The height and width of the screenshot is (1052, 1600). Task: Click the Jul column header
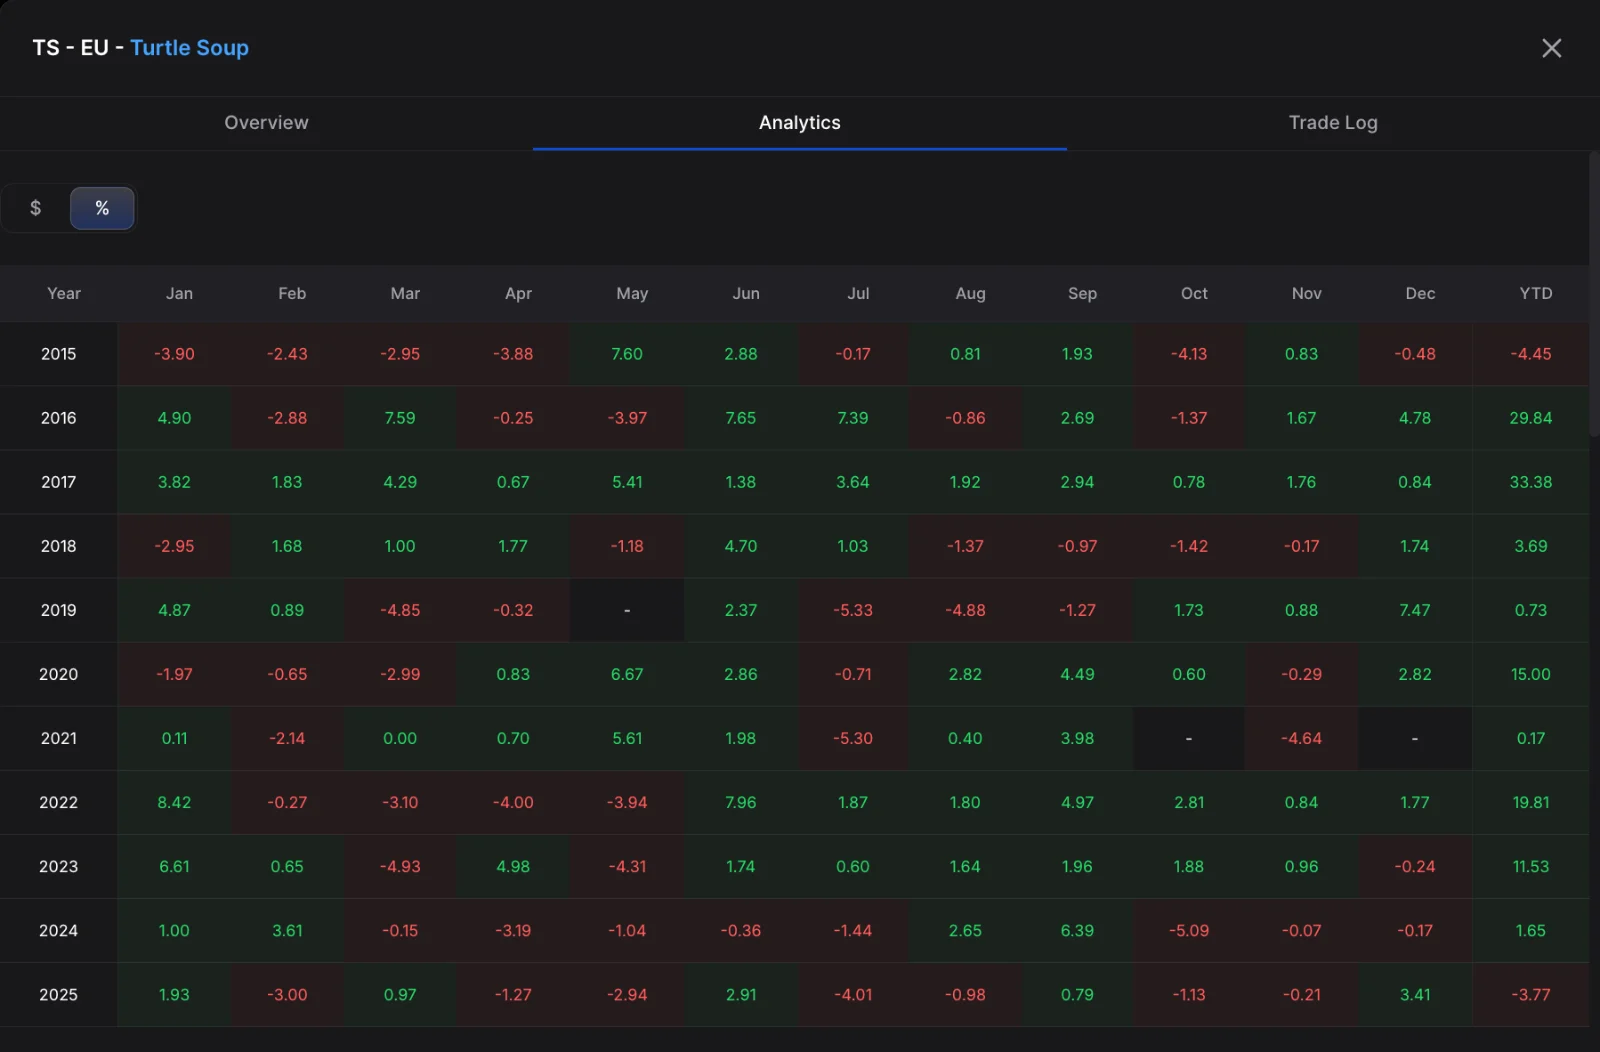(858, 293)
